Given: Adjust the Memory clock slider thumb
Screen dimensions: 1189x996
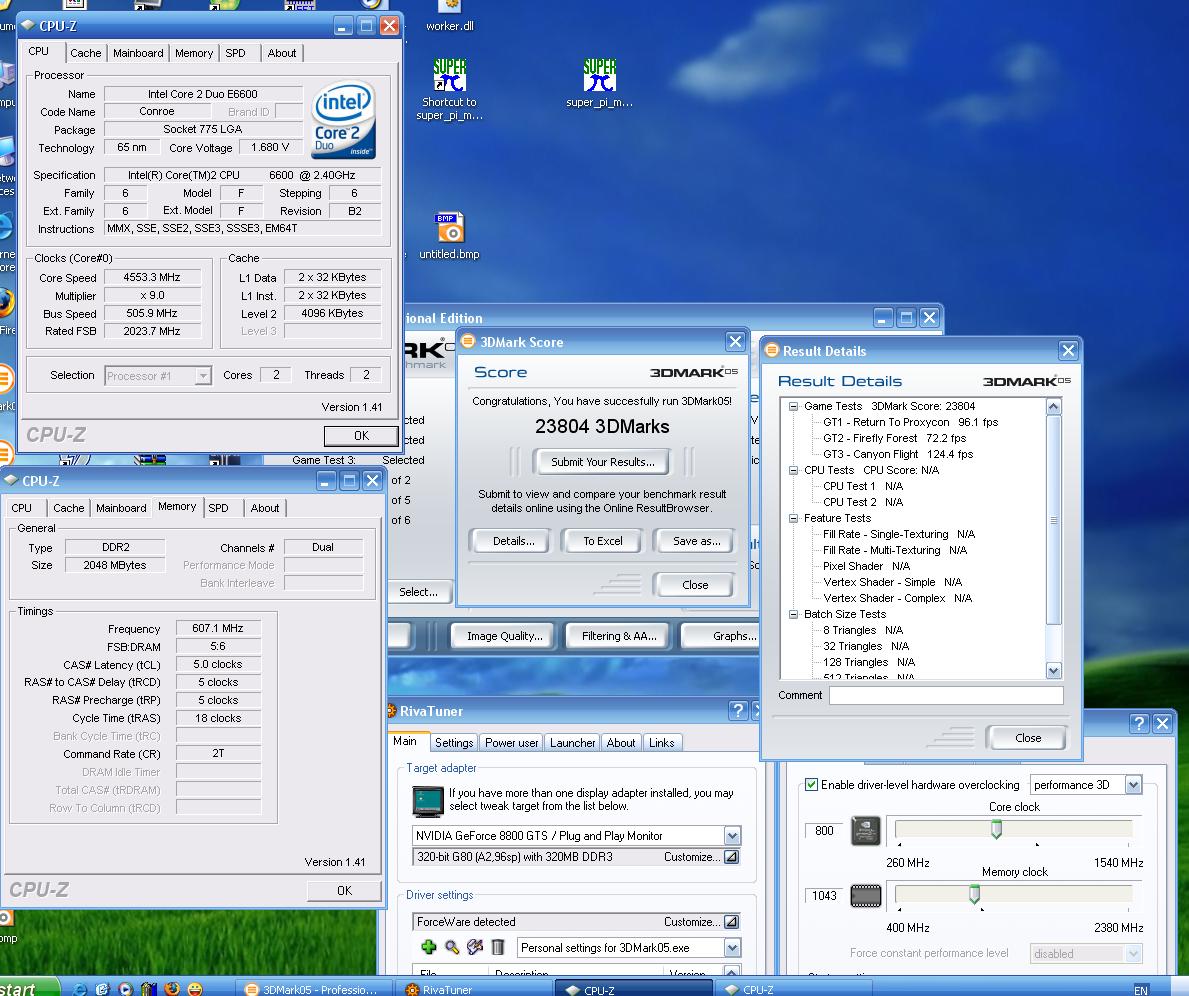Looking at the screenshot, I should point(974,894).
